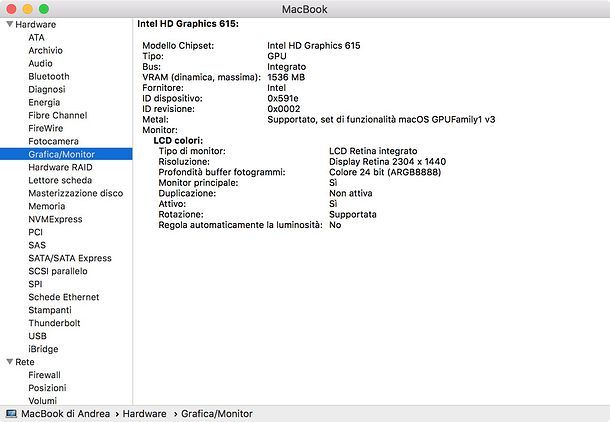This screenshot has height=422, width=610.
Task: Open Diagnosi in the sidebar
Action: (47, 89)
